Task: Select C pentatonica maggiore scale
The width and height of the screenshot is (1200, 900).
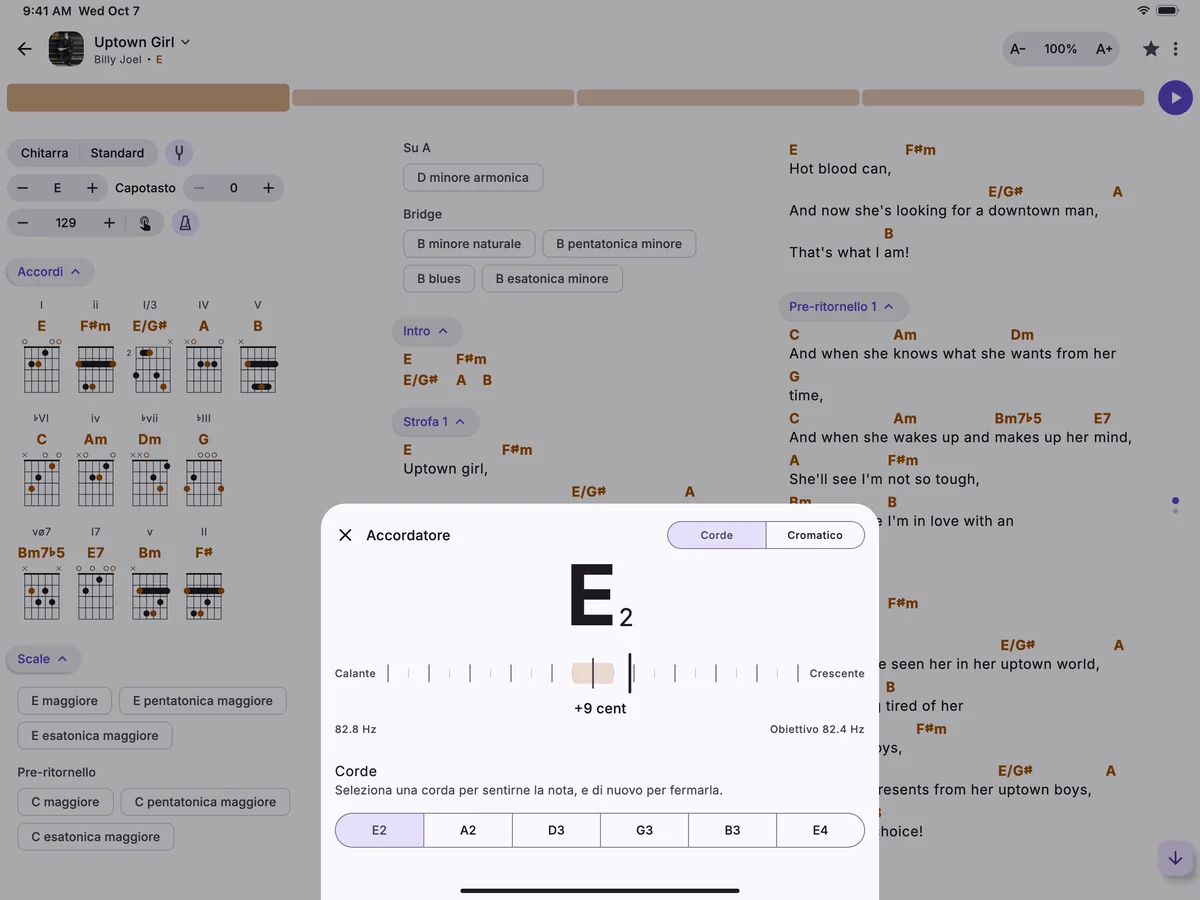Action: pyautogui.click(x=205, y=802)
